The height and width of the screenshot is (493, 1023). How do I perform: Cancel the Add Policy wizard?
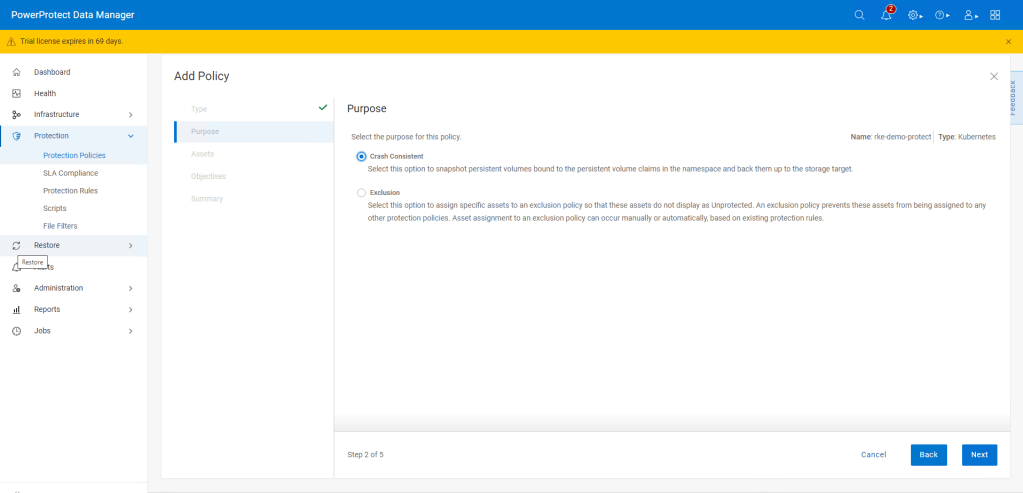pyautogui.click(x=873, y=454)
